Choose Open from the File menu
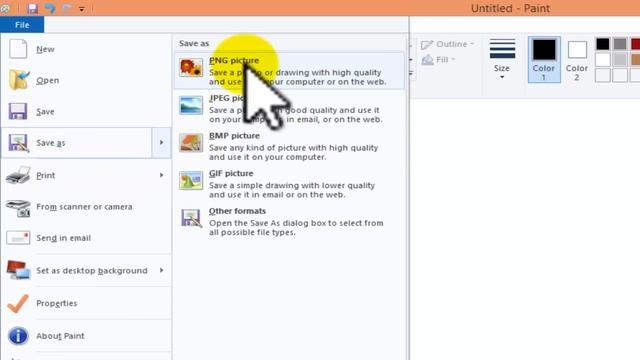The image size is (640, 360). (86, 80)
